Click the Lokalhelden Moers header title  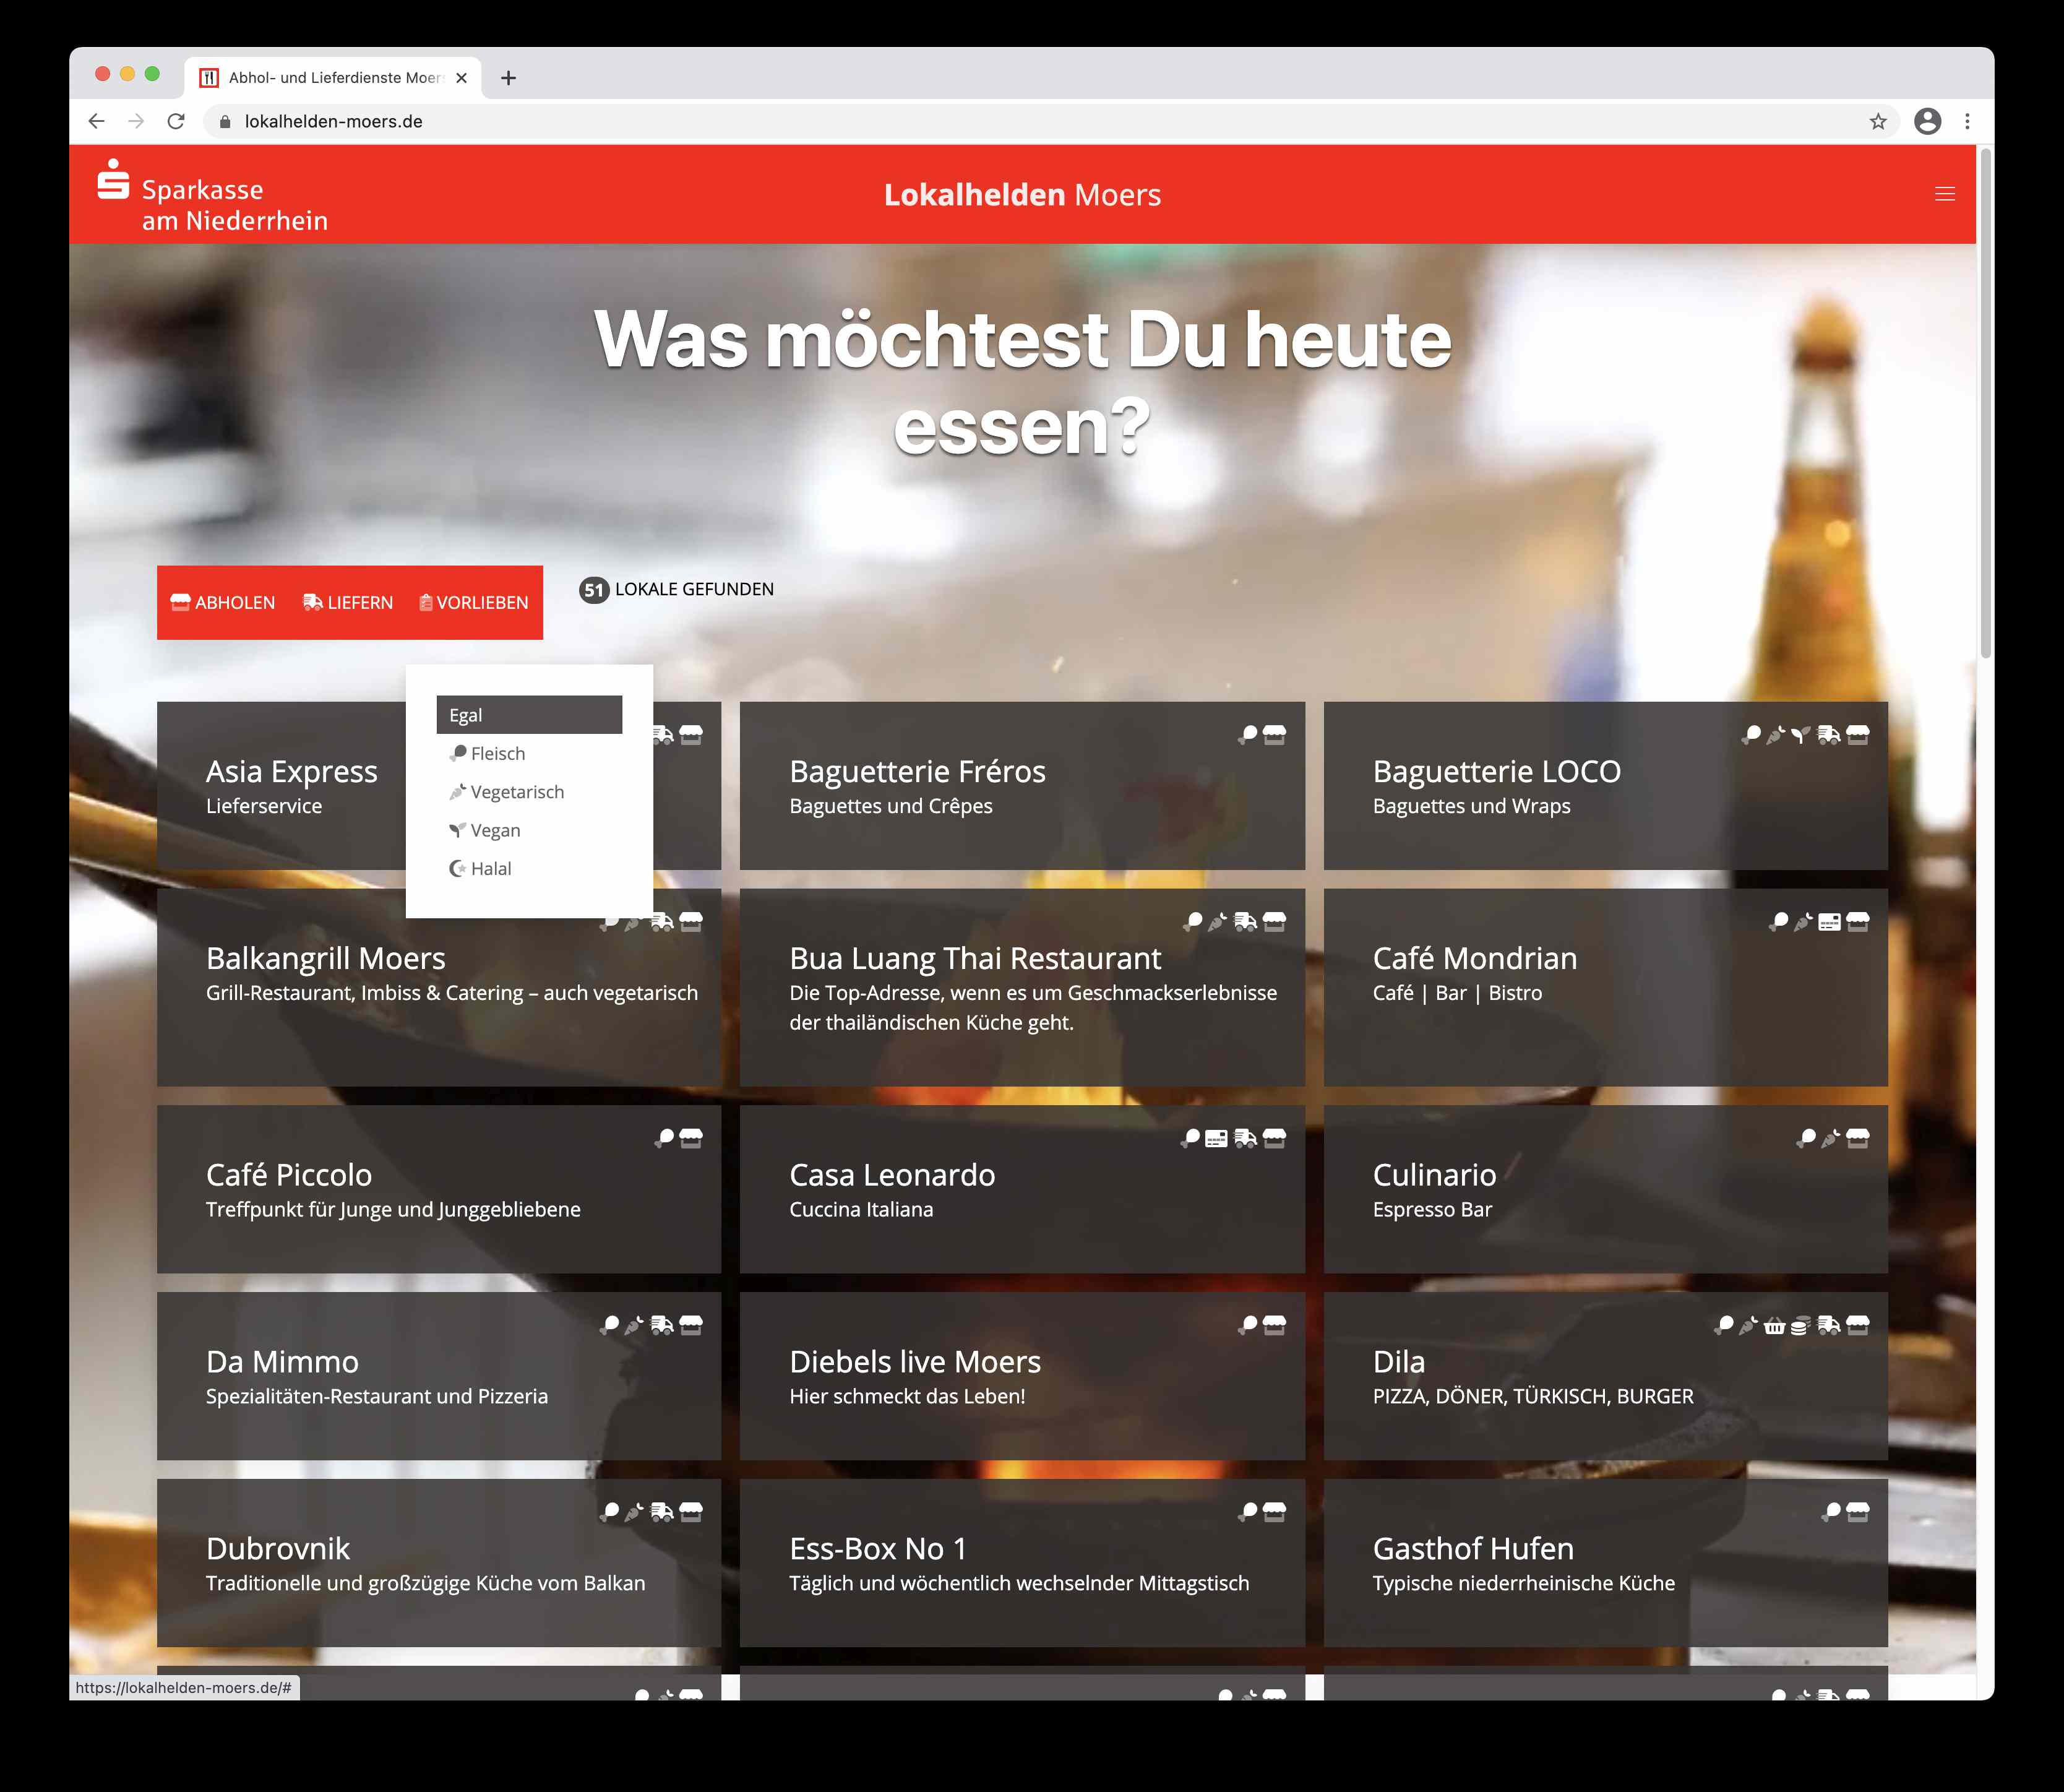(x=1022, y=195)
